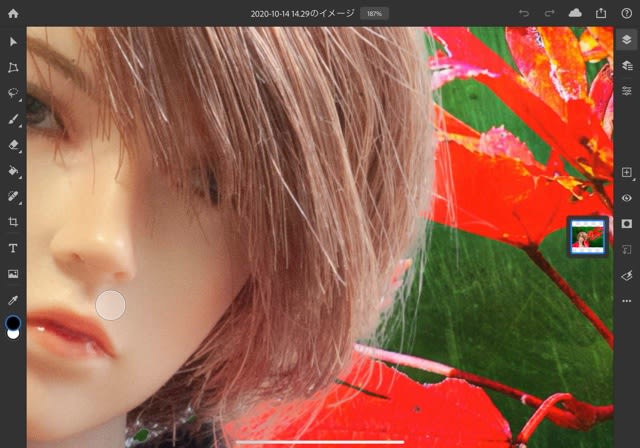
Task: Open the Share/Export menu
Action: [601, 13]
